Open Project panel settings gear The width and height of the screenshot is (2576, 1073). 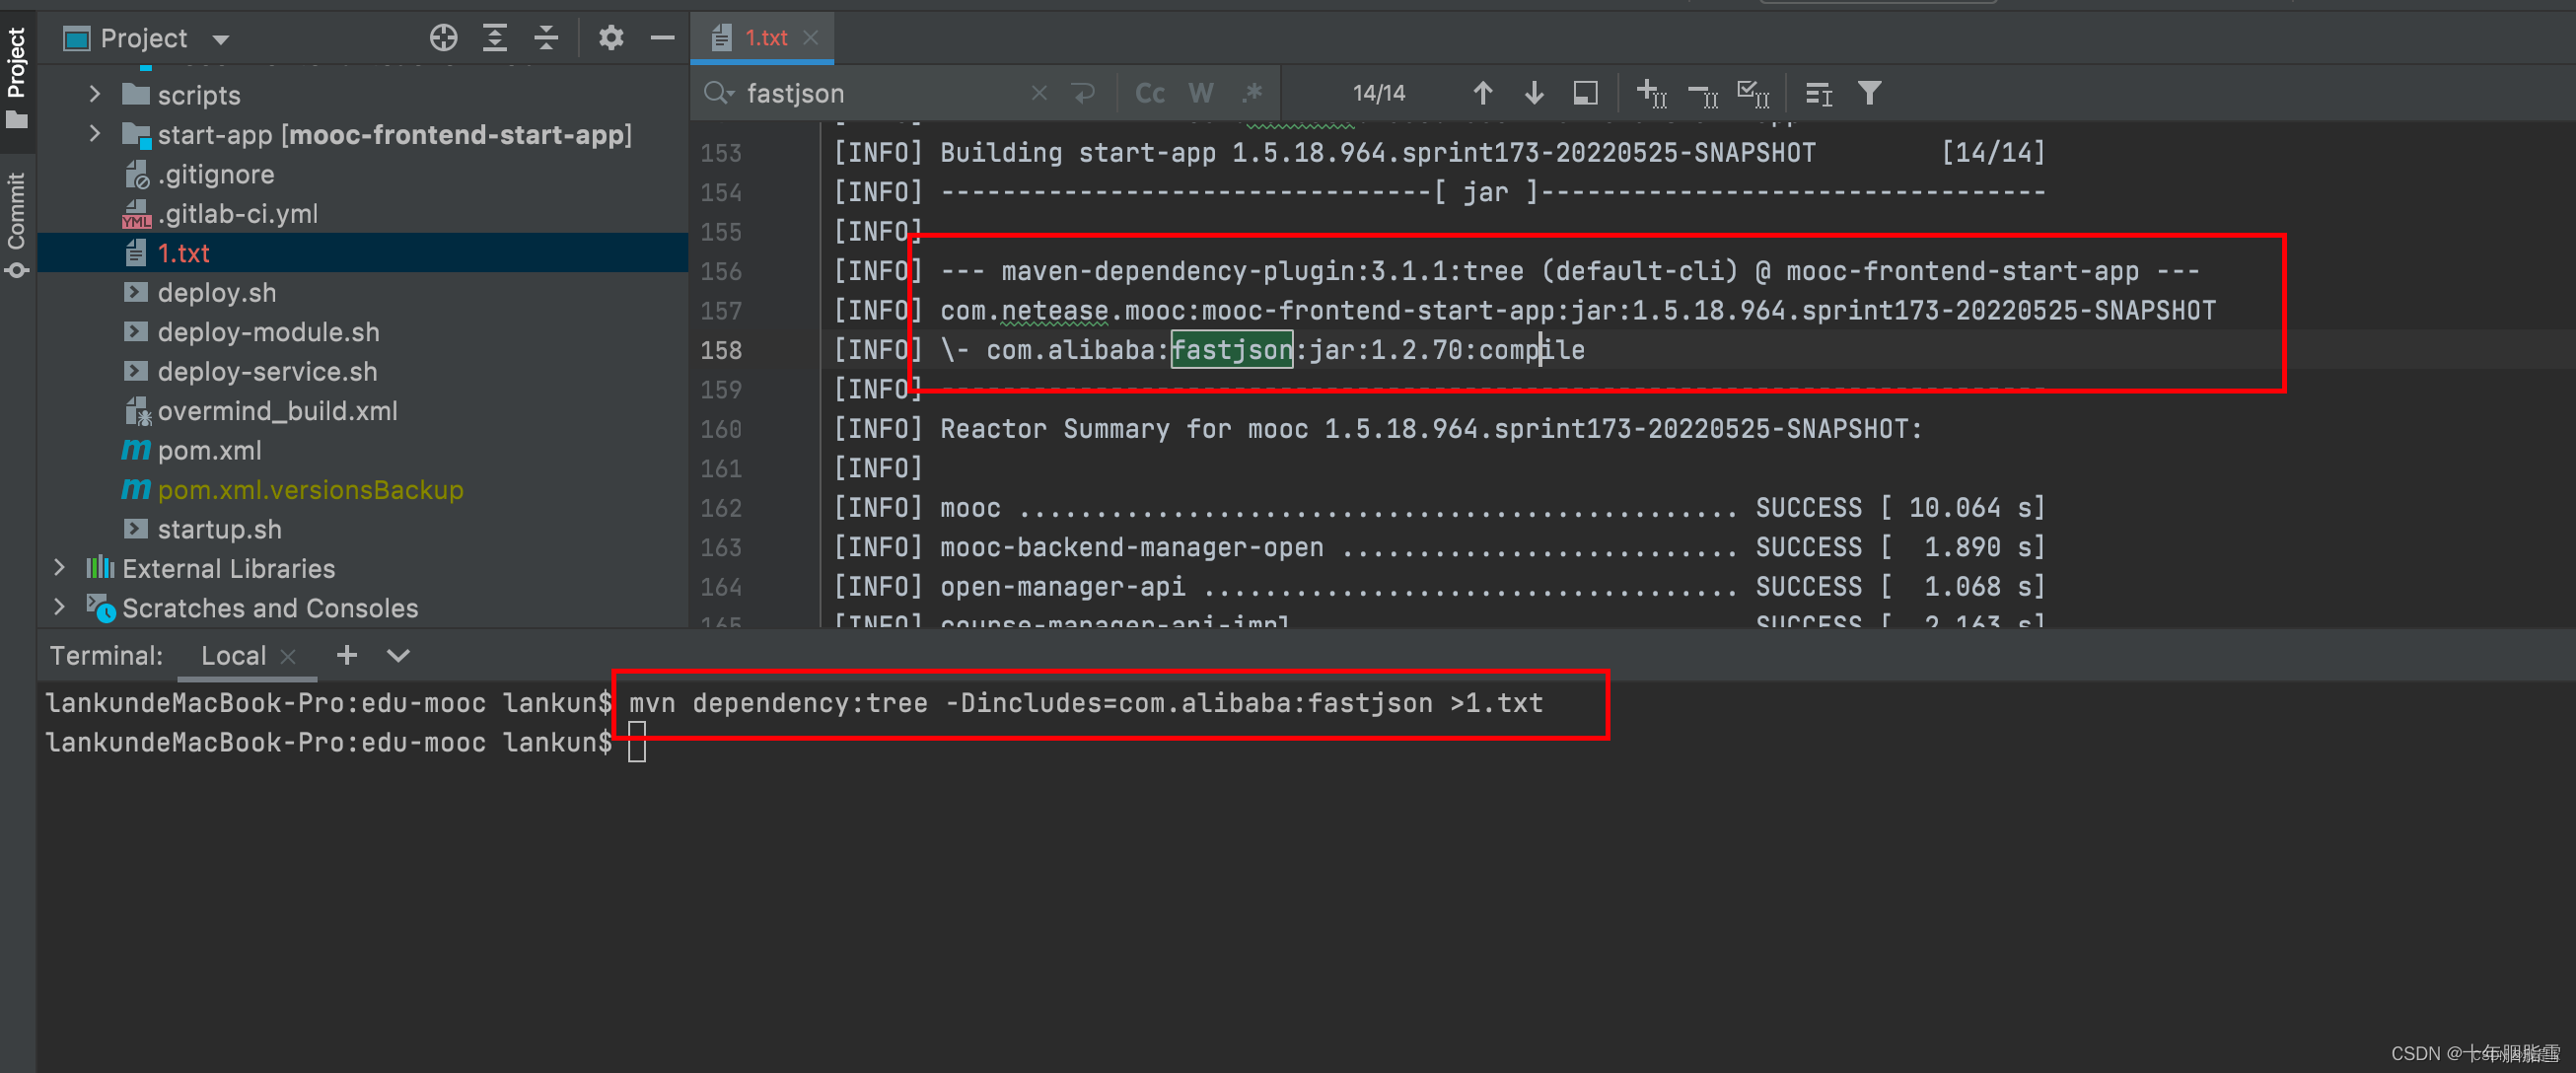pyautogui.click(x=611, y=37)
